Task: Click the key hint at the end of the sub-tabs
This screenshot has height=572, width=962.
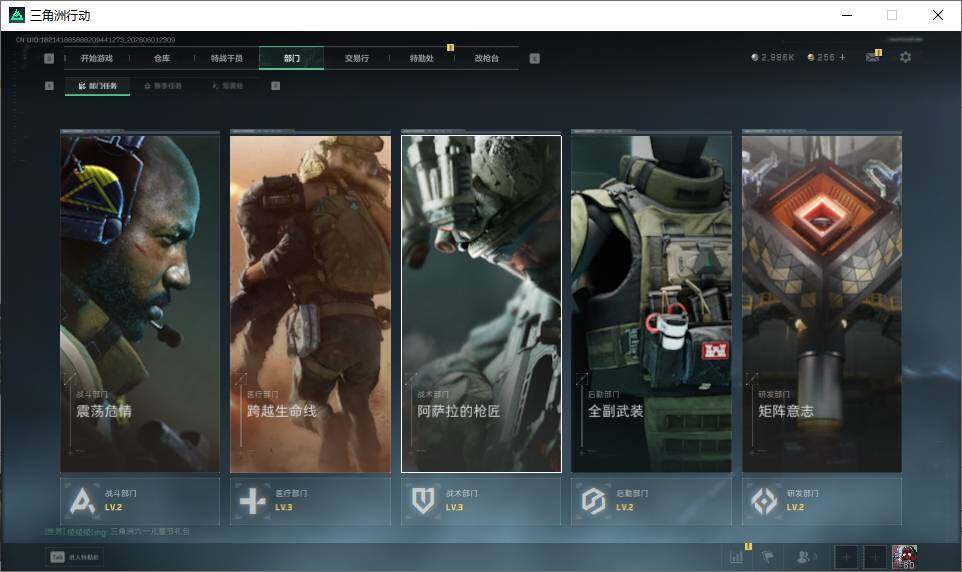Action: tap(275, 86)
